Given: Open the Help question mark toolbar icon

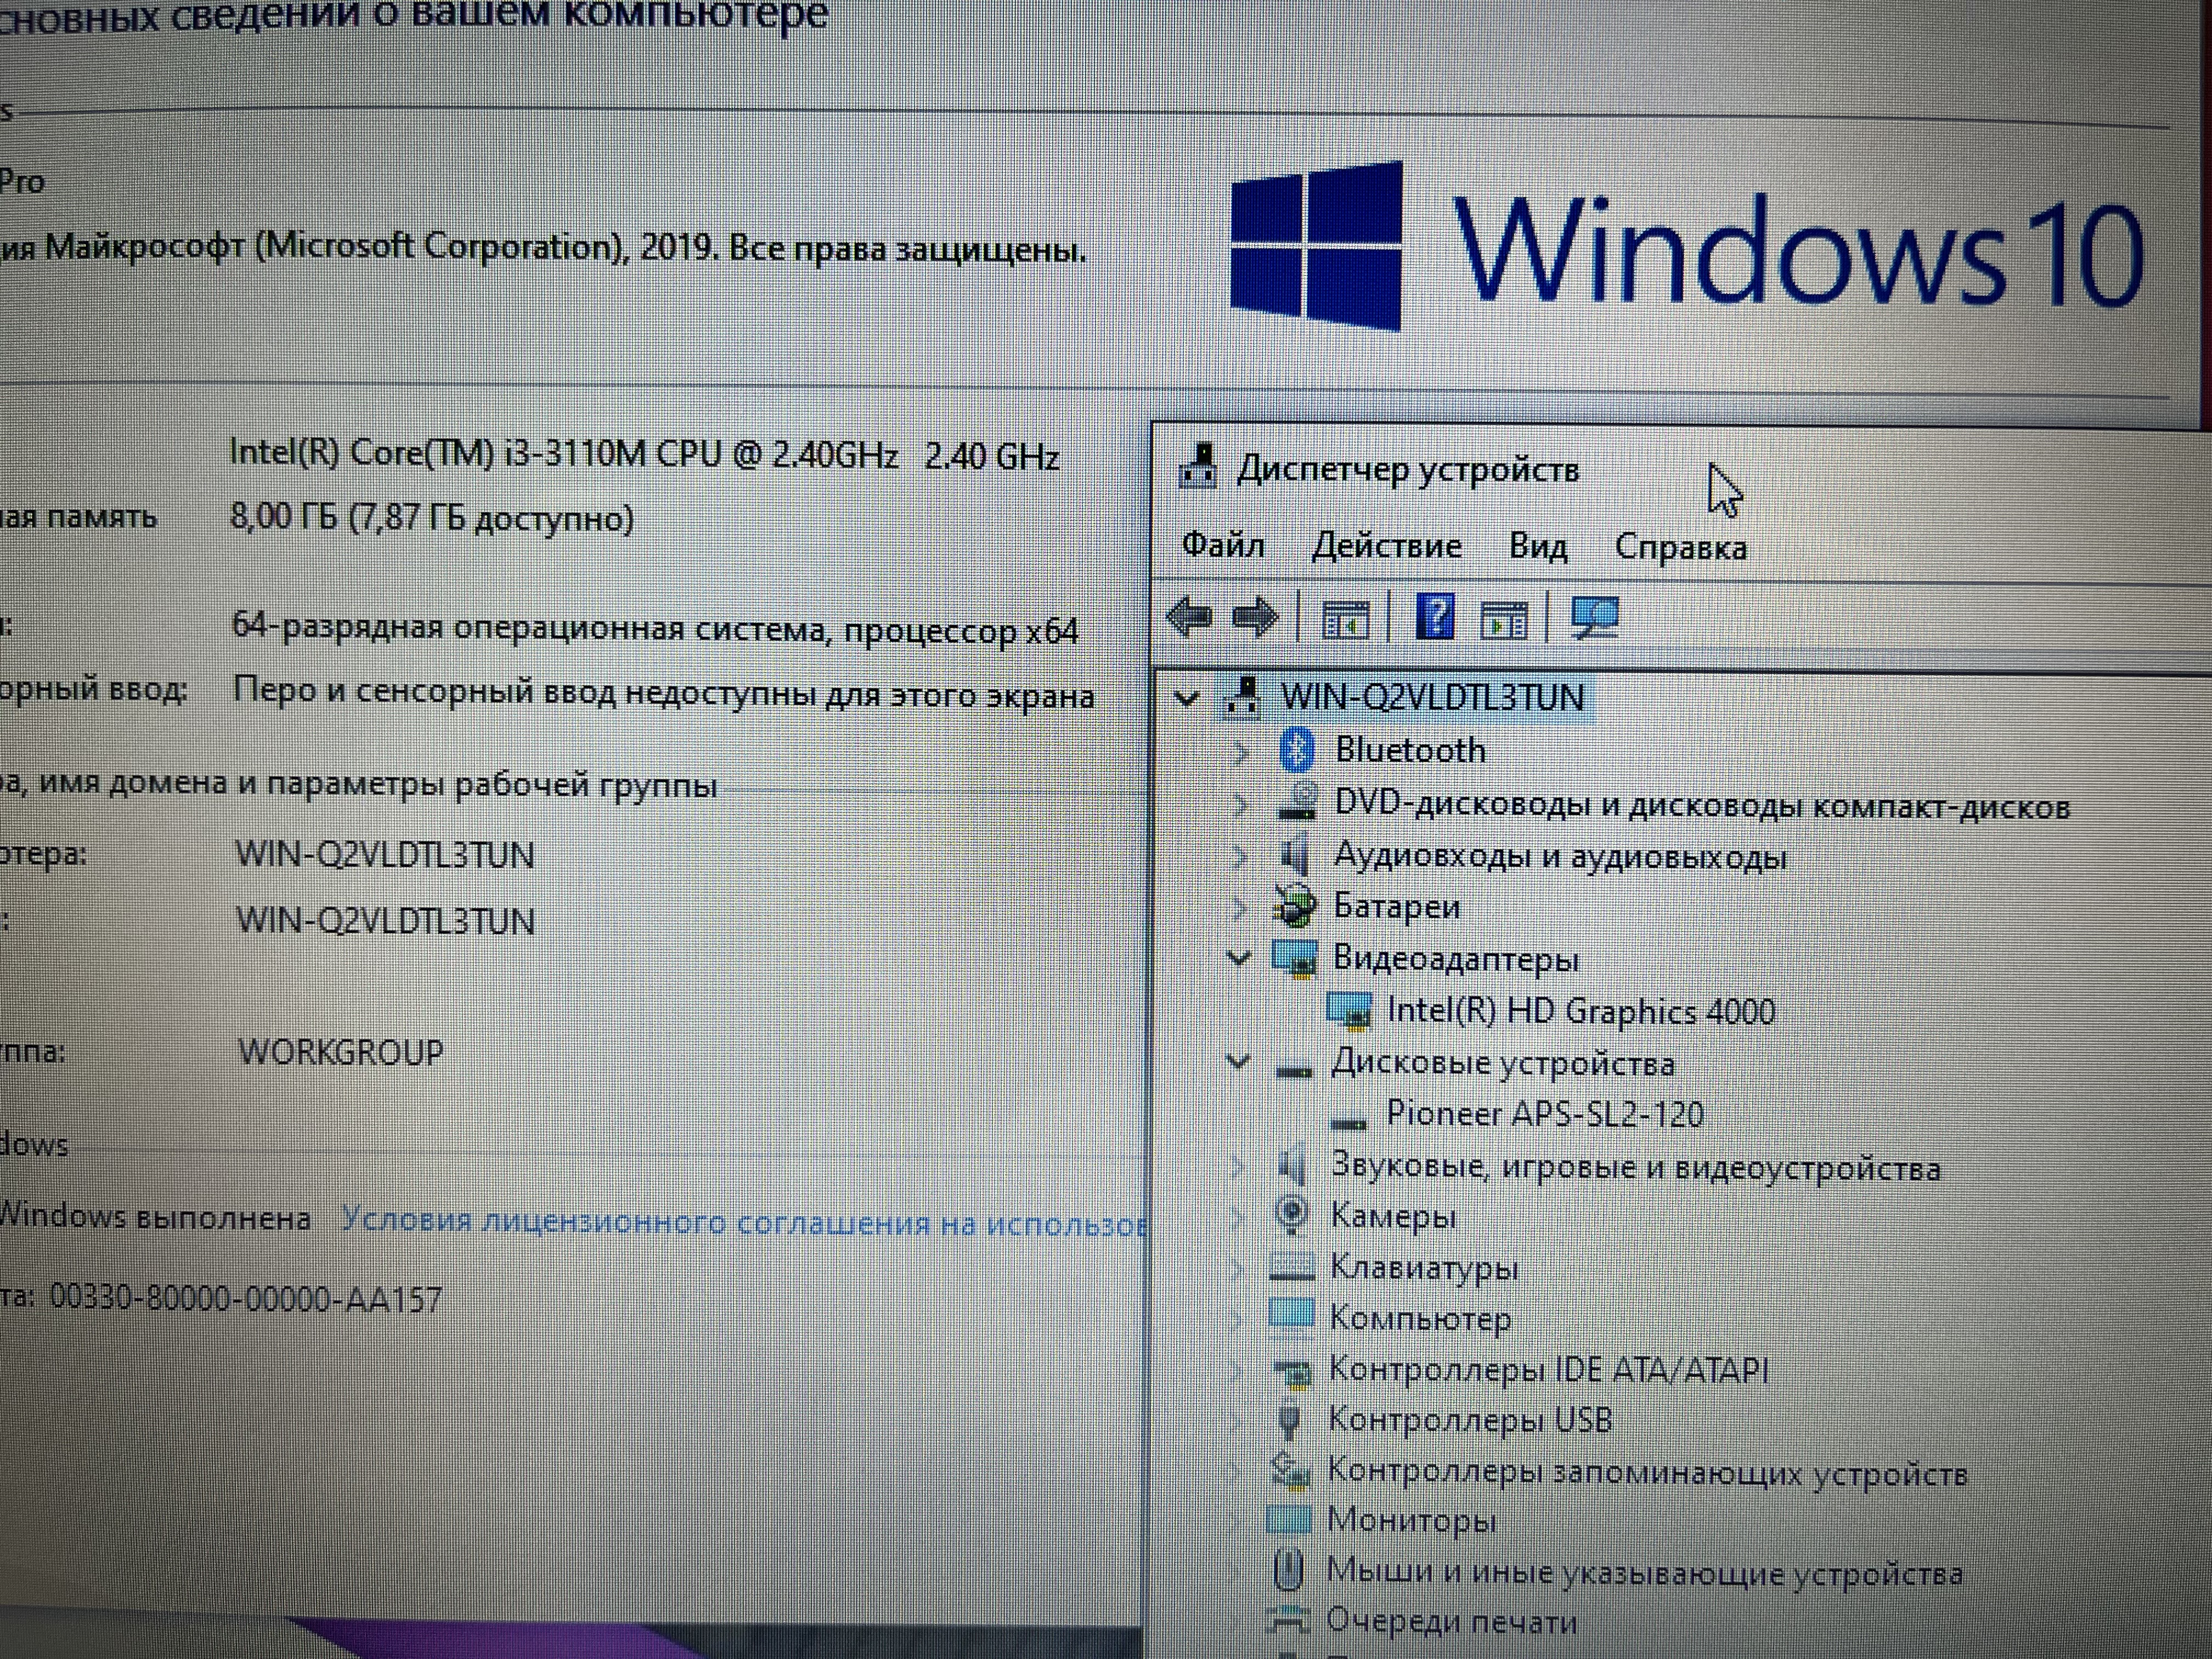Looking at the screenshot, I should point(1436,617).
